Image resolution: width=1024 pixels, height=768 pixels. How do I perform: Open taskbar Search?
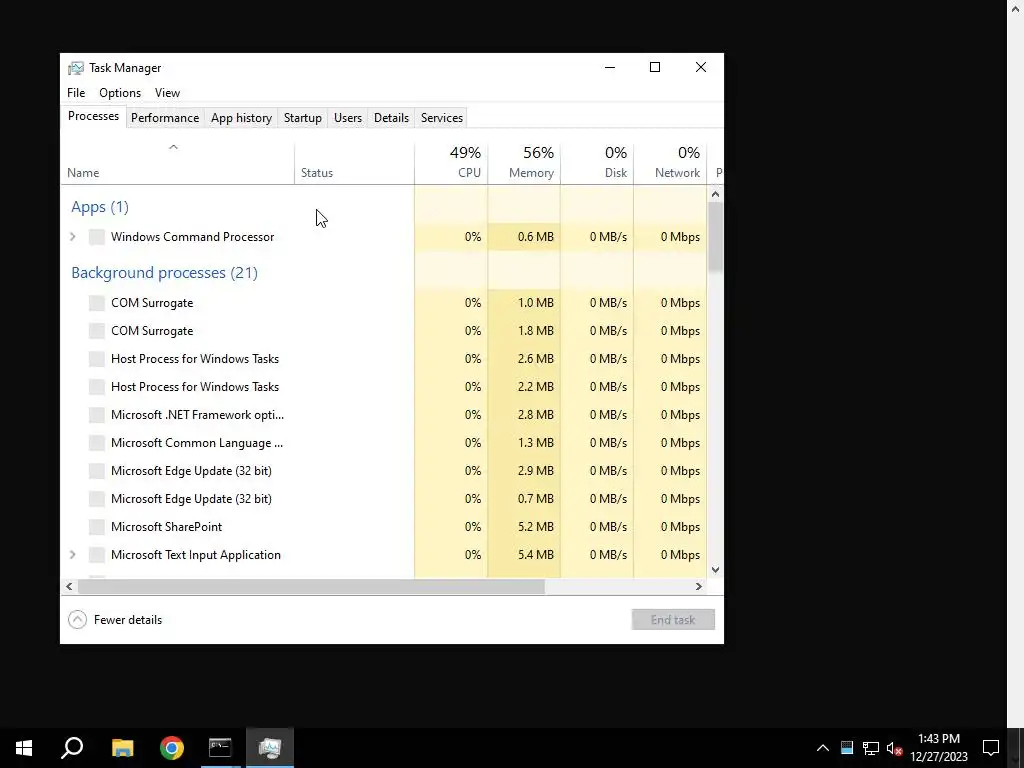72,748
